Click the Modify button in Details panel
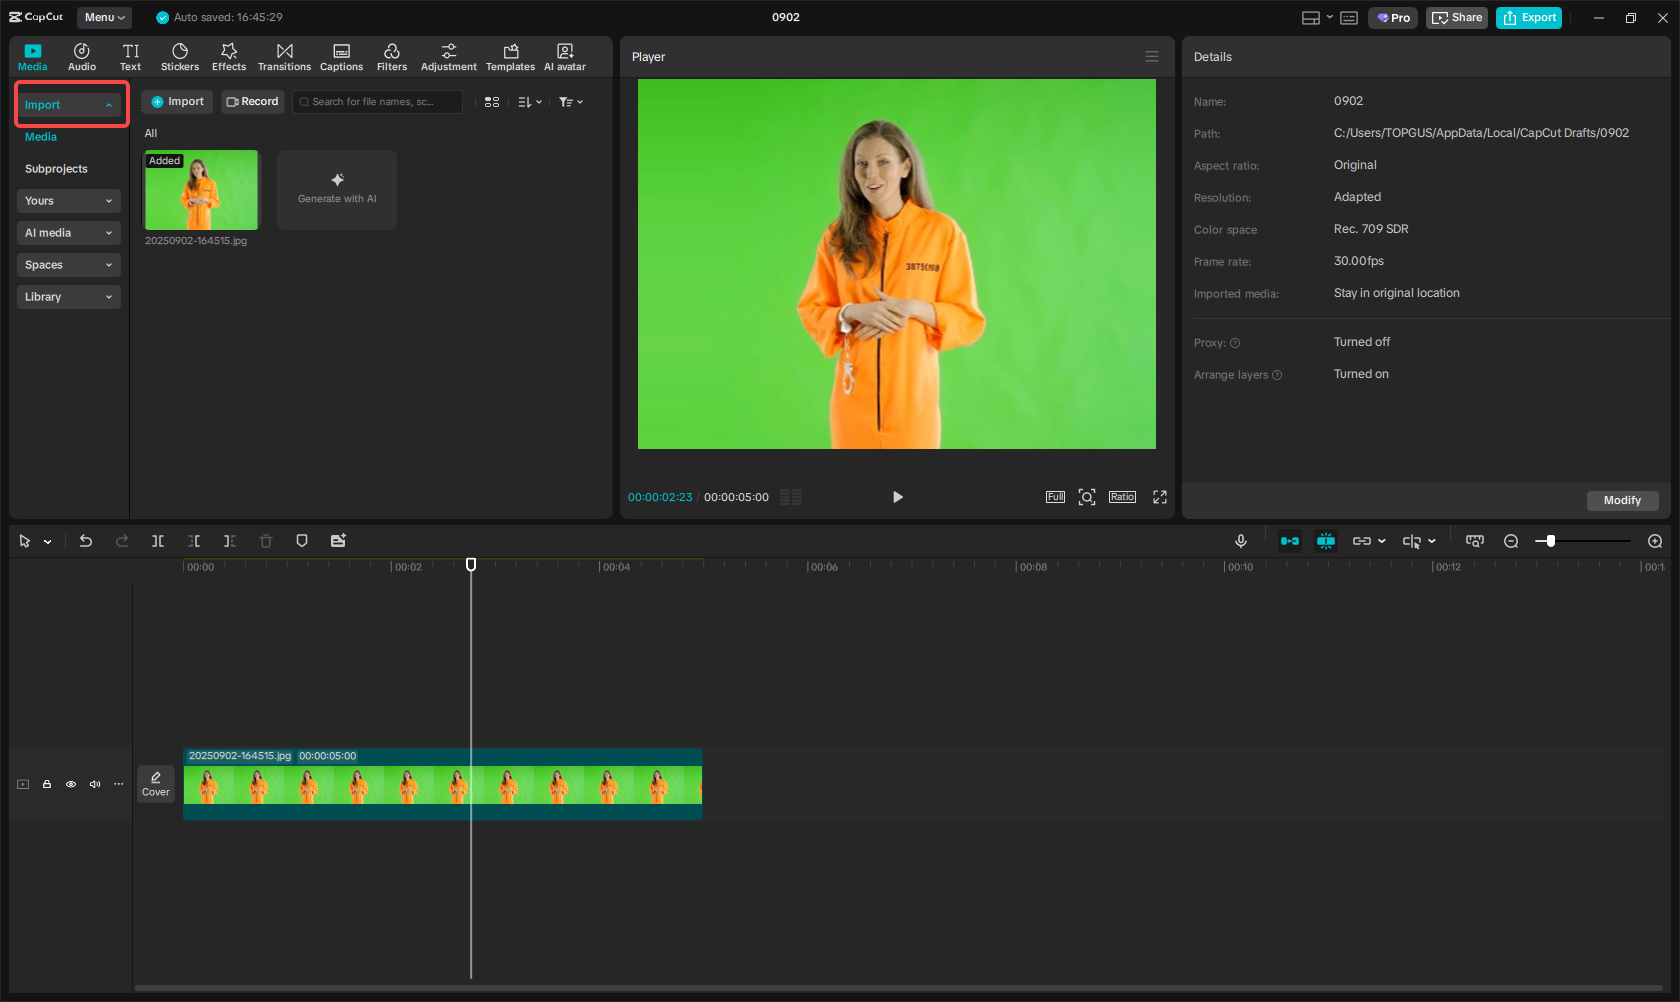The image size is (1680, 1002). point(1622,500)
